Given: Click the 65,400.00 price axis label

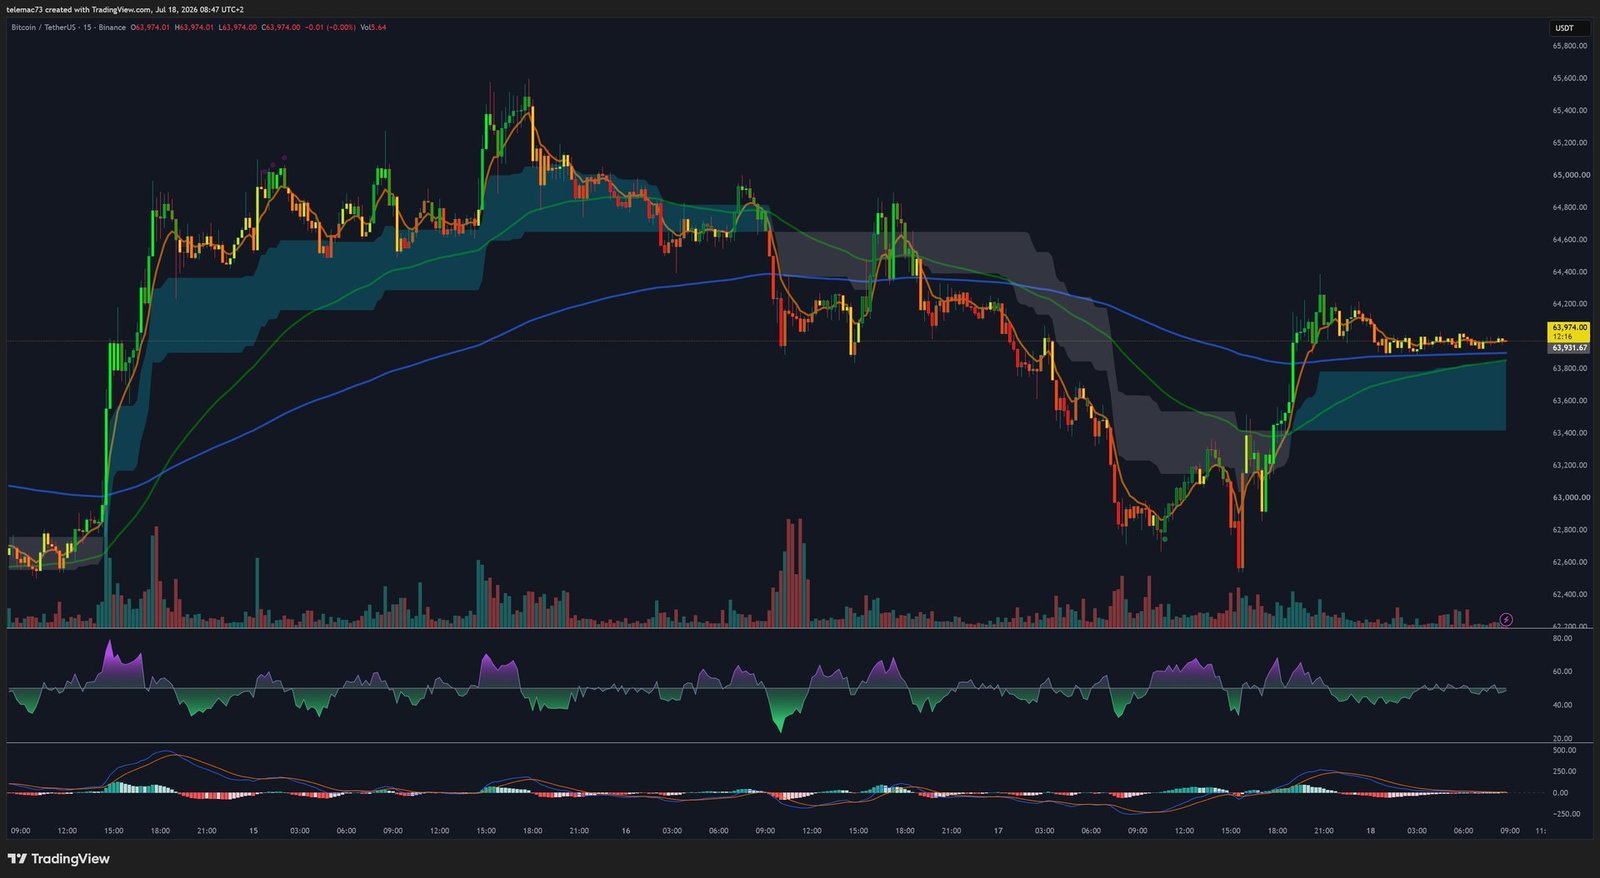Looking at the screenshot, I should tap(1570, 110).
